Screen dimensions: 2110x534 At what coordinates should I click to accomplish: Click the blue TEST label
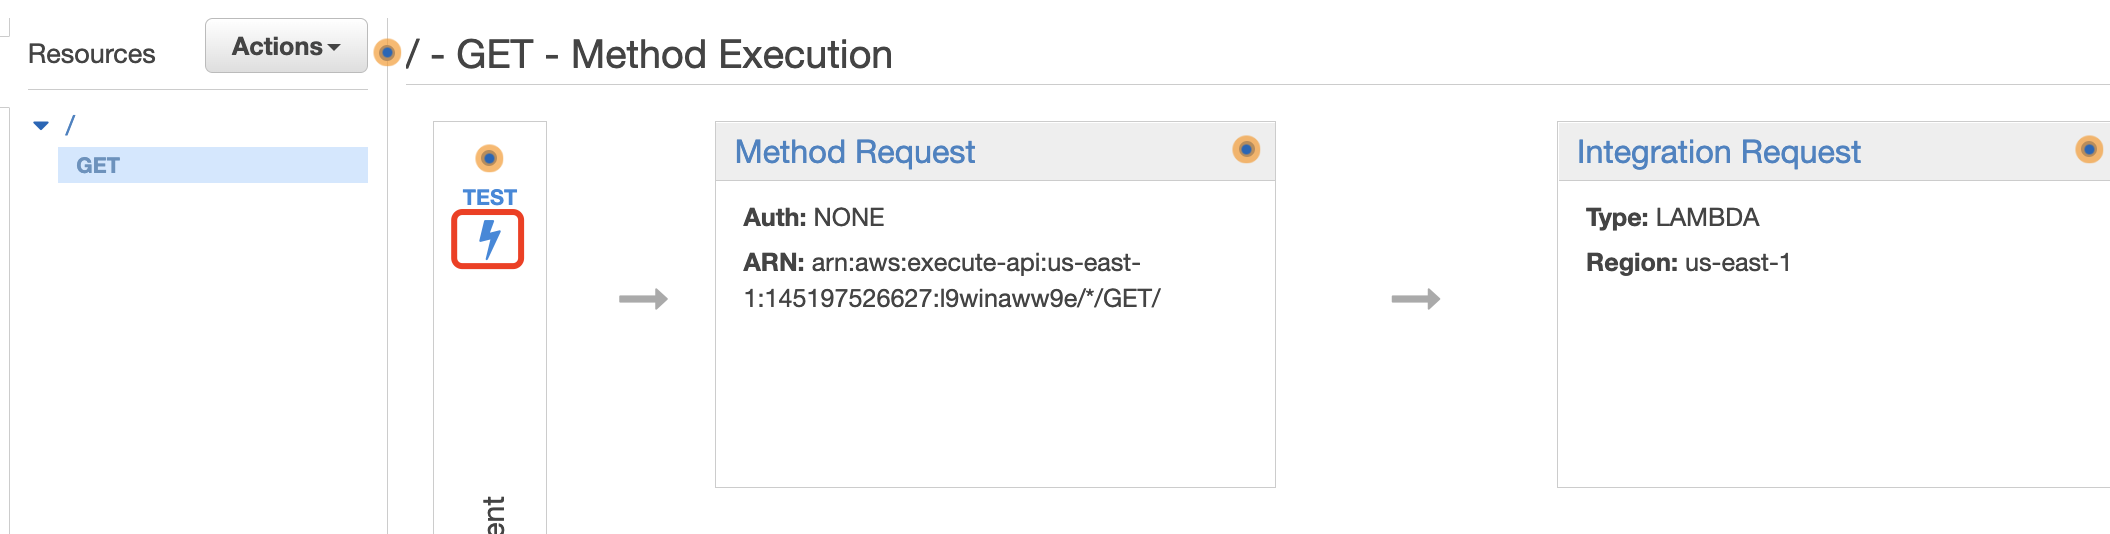point(489,197)
